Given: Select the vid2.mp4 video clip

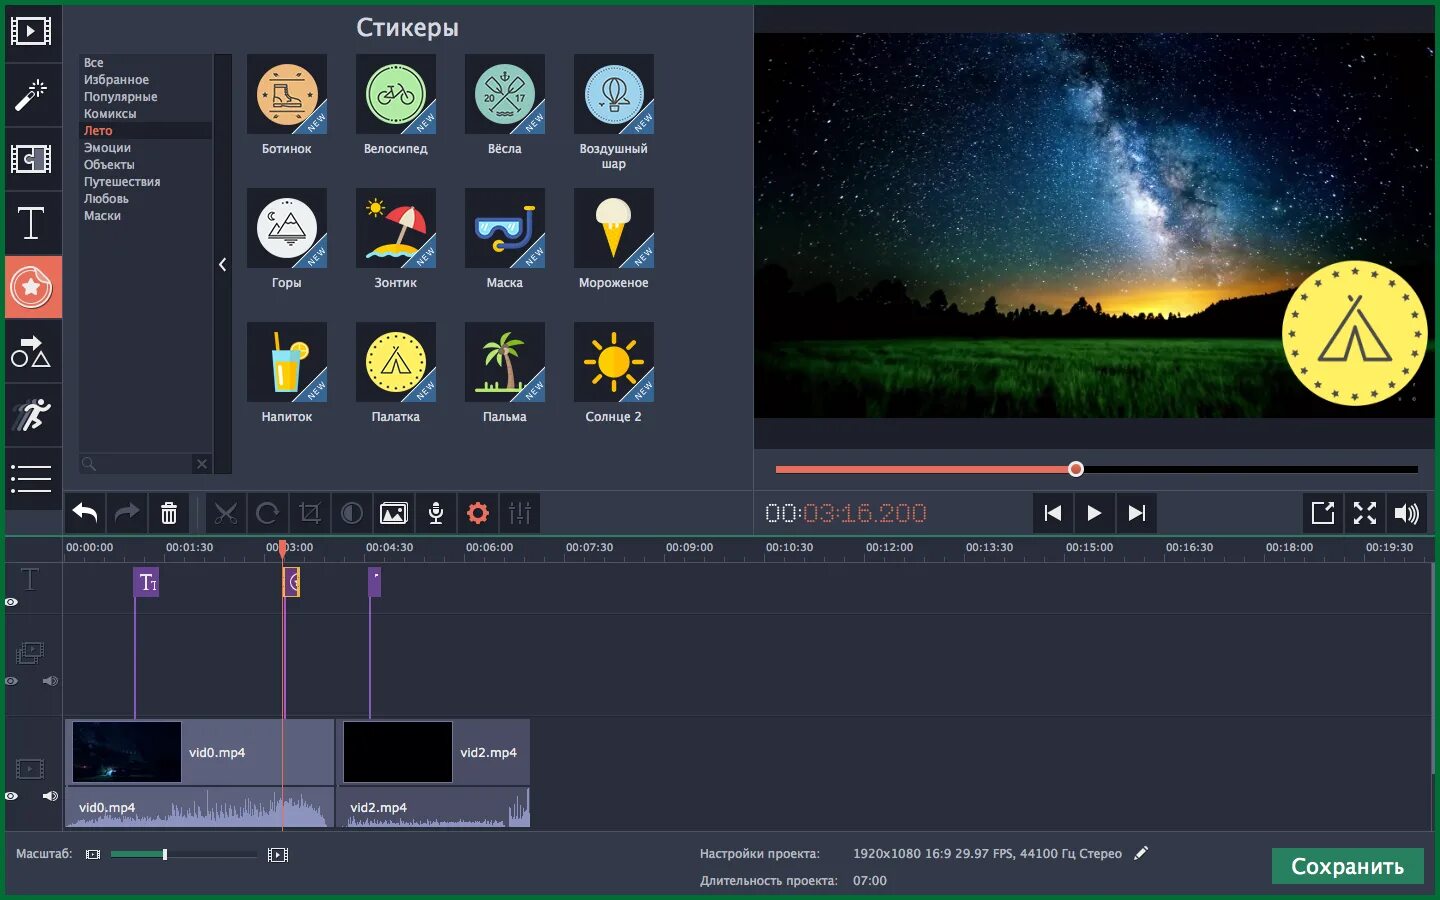Looking at the screenshot, I should (x=433, y=752).
